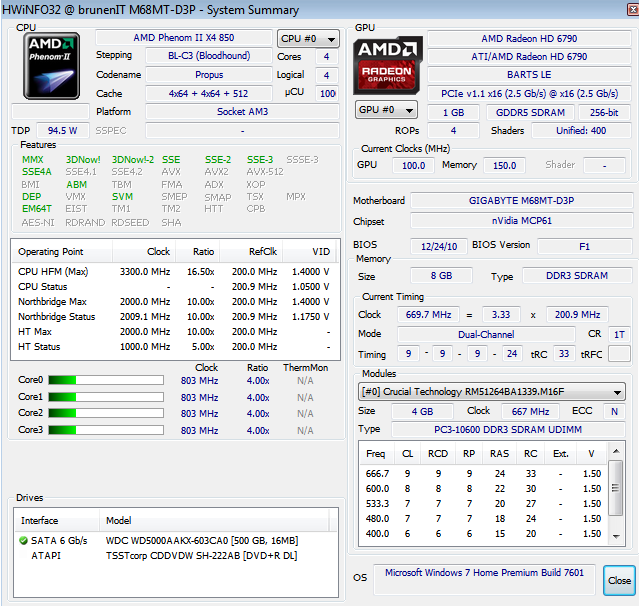Click the Motherboard field GIGABYTE M68MT-D3P

(x=521, y=201)
